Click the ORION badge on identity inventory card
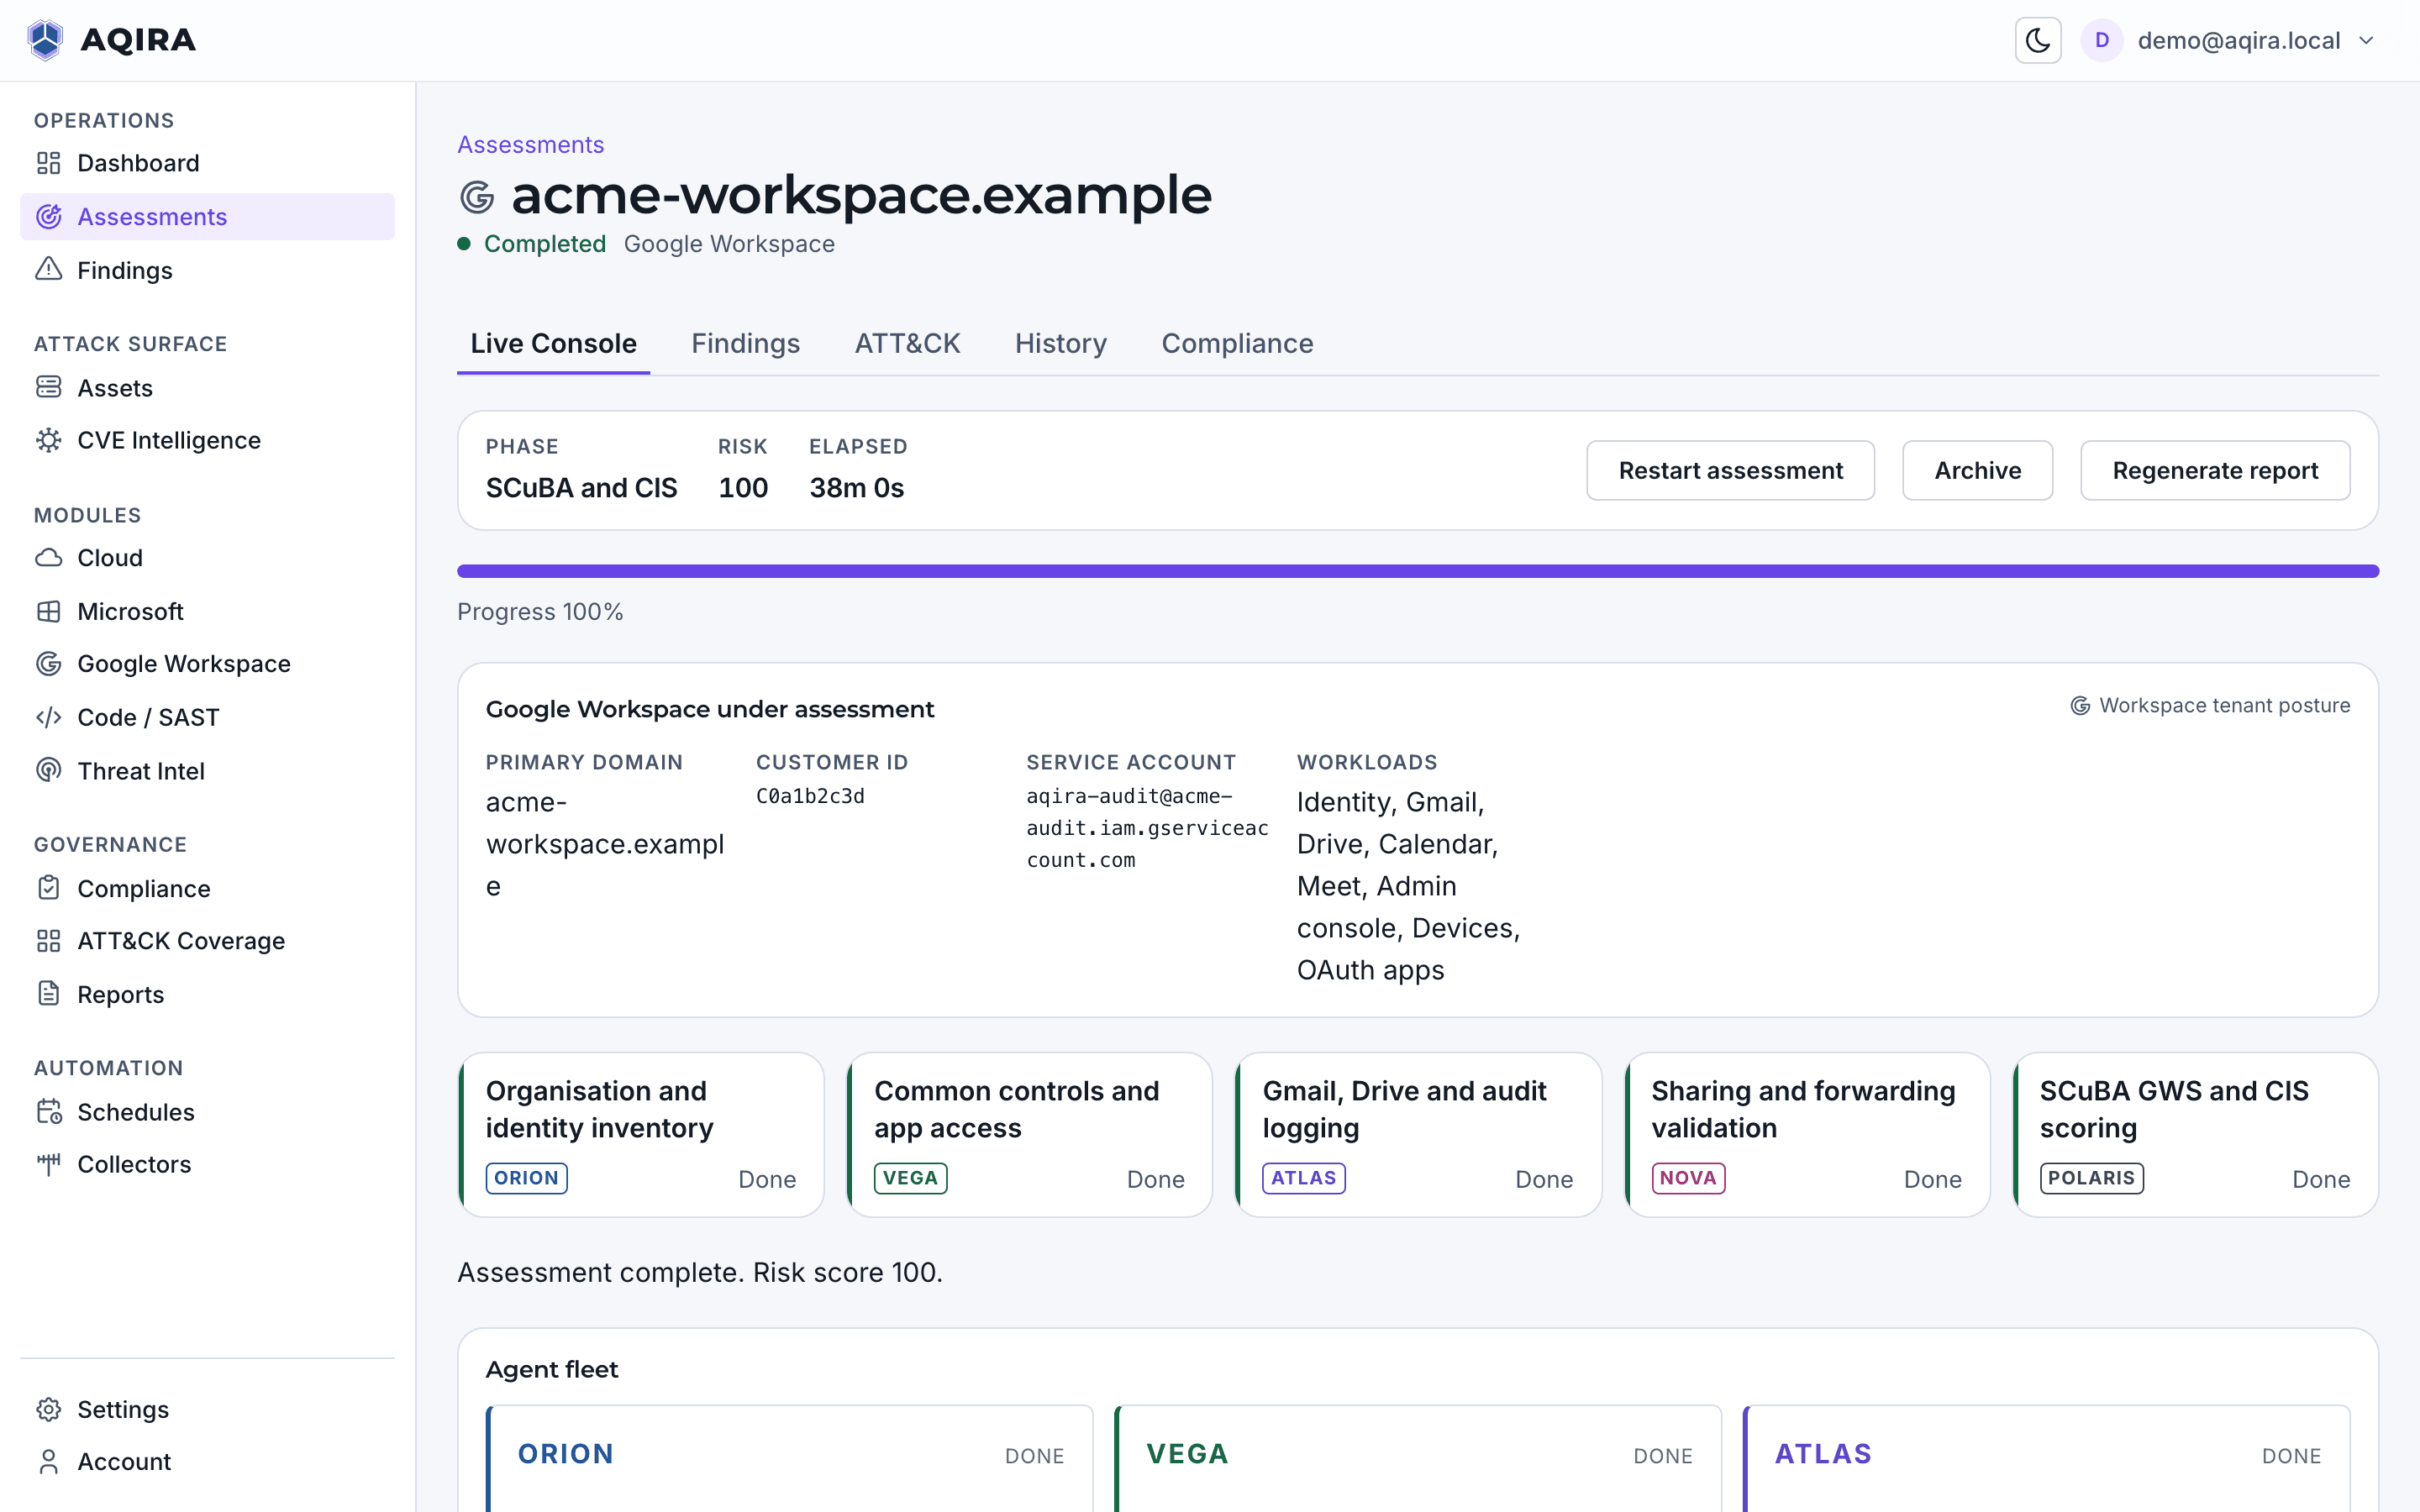 [526, 1178]
